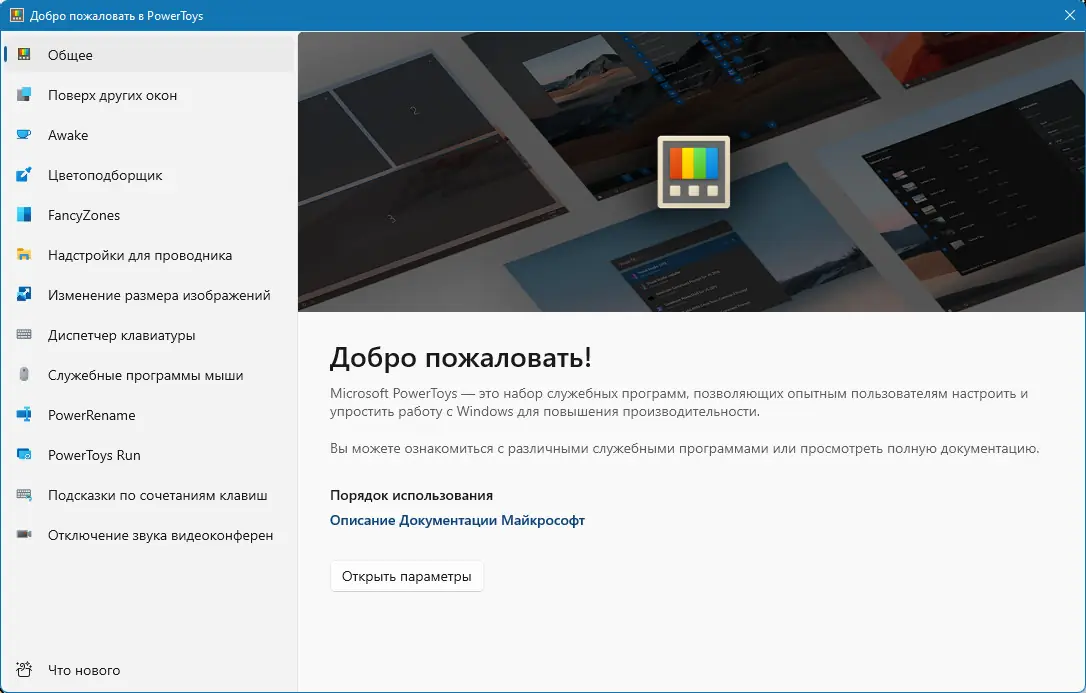This screenshot has height=693, width=1086.
Task: Click the Цветоподборщик eyedropper icon
Action: tap(24, 175)
